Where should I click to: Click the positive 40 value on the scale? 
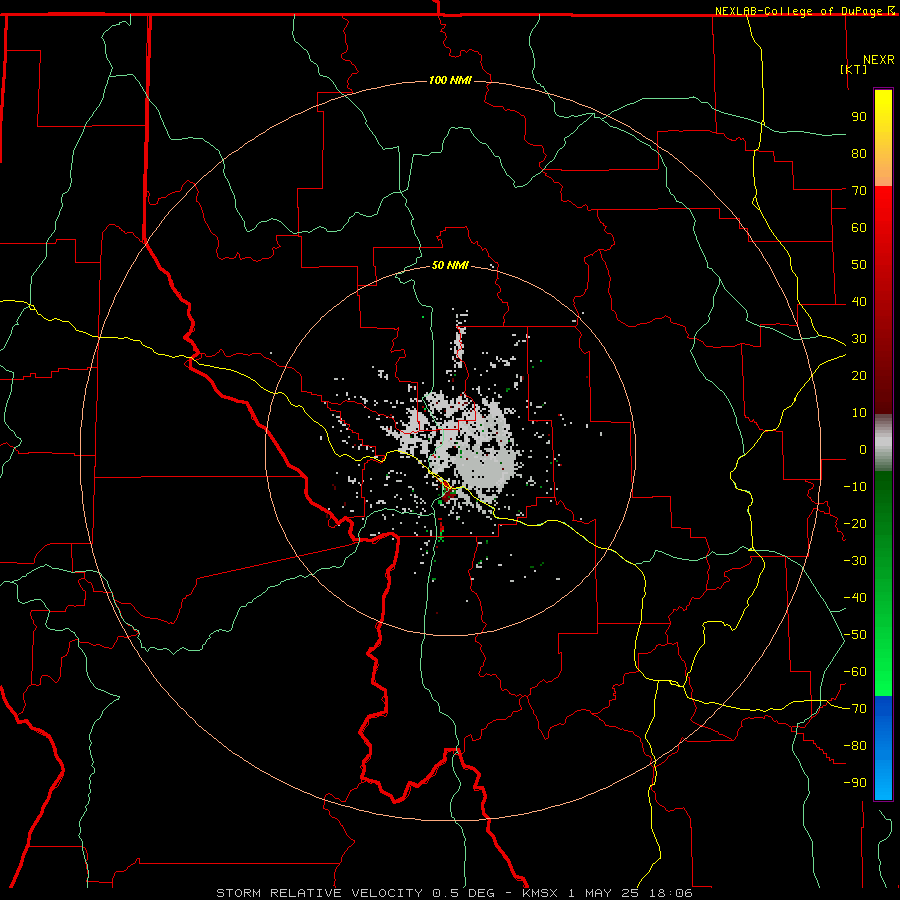859,301
